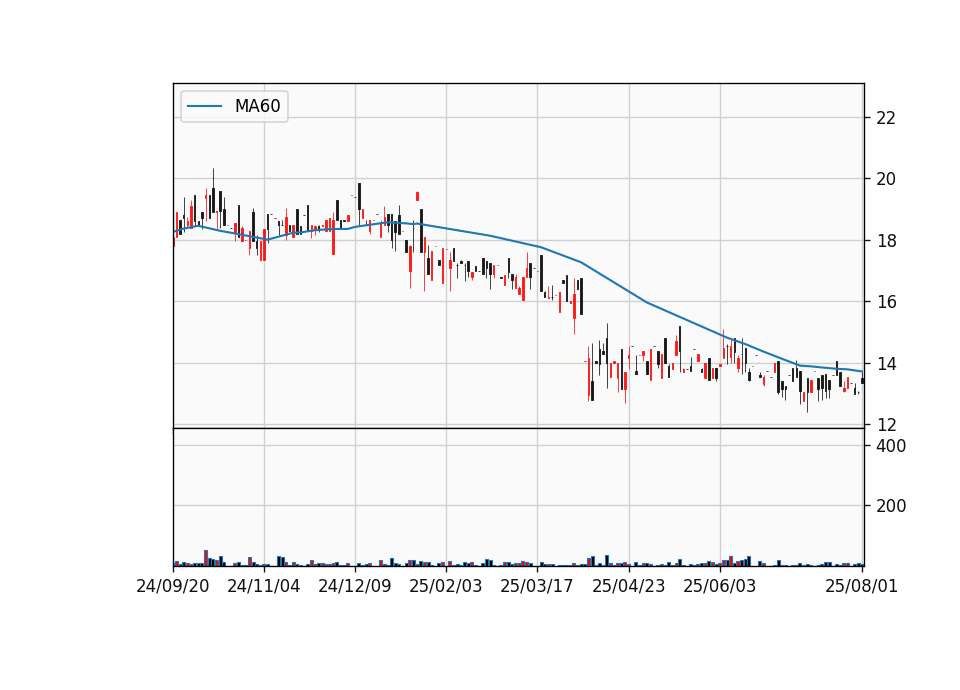Image resolution: width=960 pixels, height=690 pixels.
Task: Click the 25/03/17 date axis label
Action: point(537,586)
